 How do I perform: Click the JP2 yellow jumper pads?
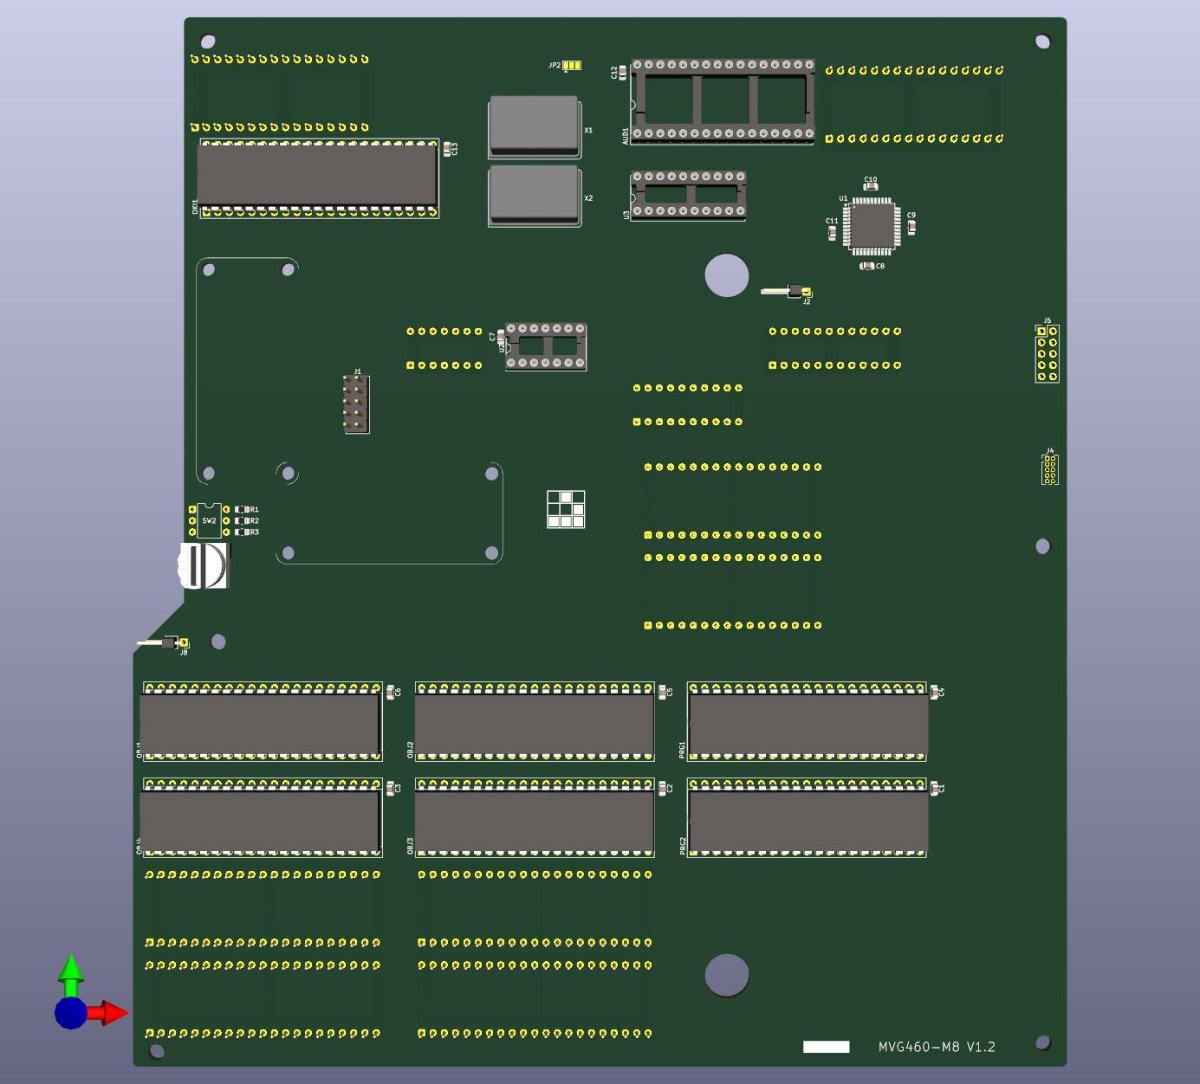pyautogui.click(x=572, y=66)
